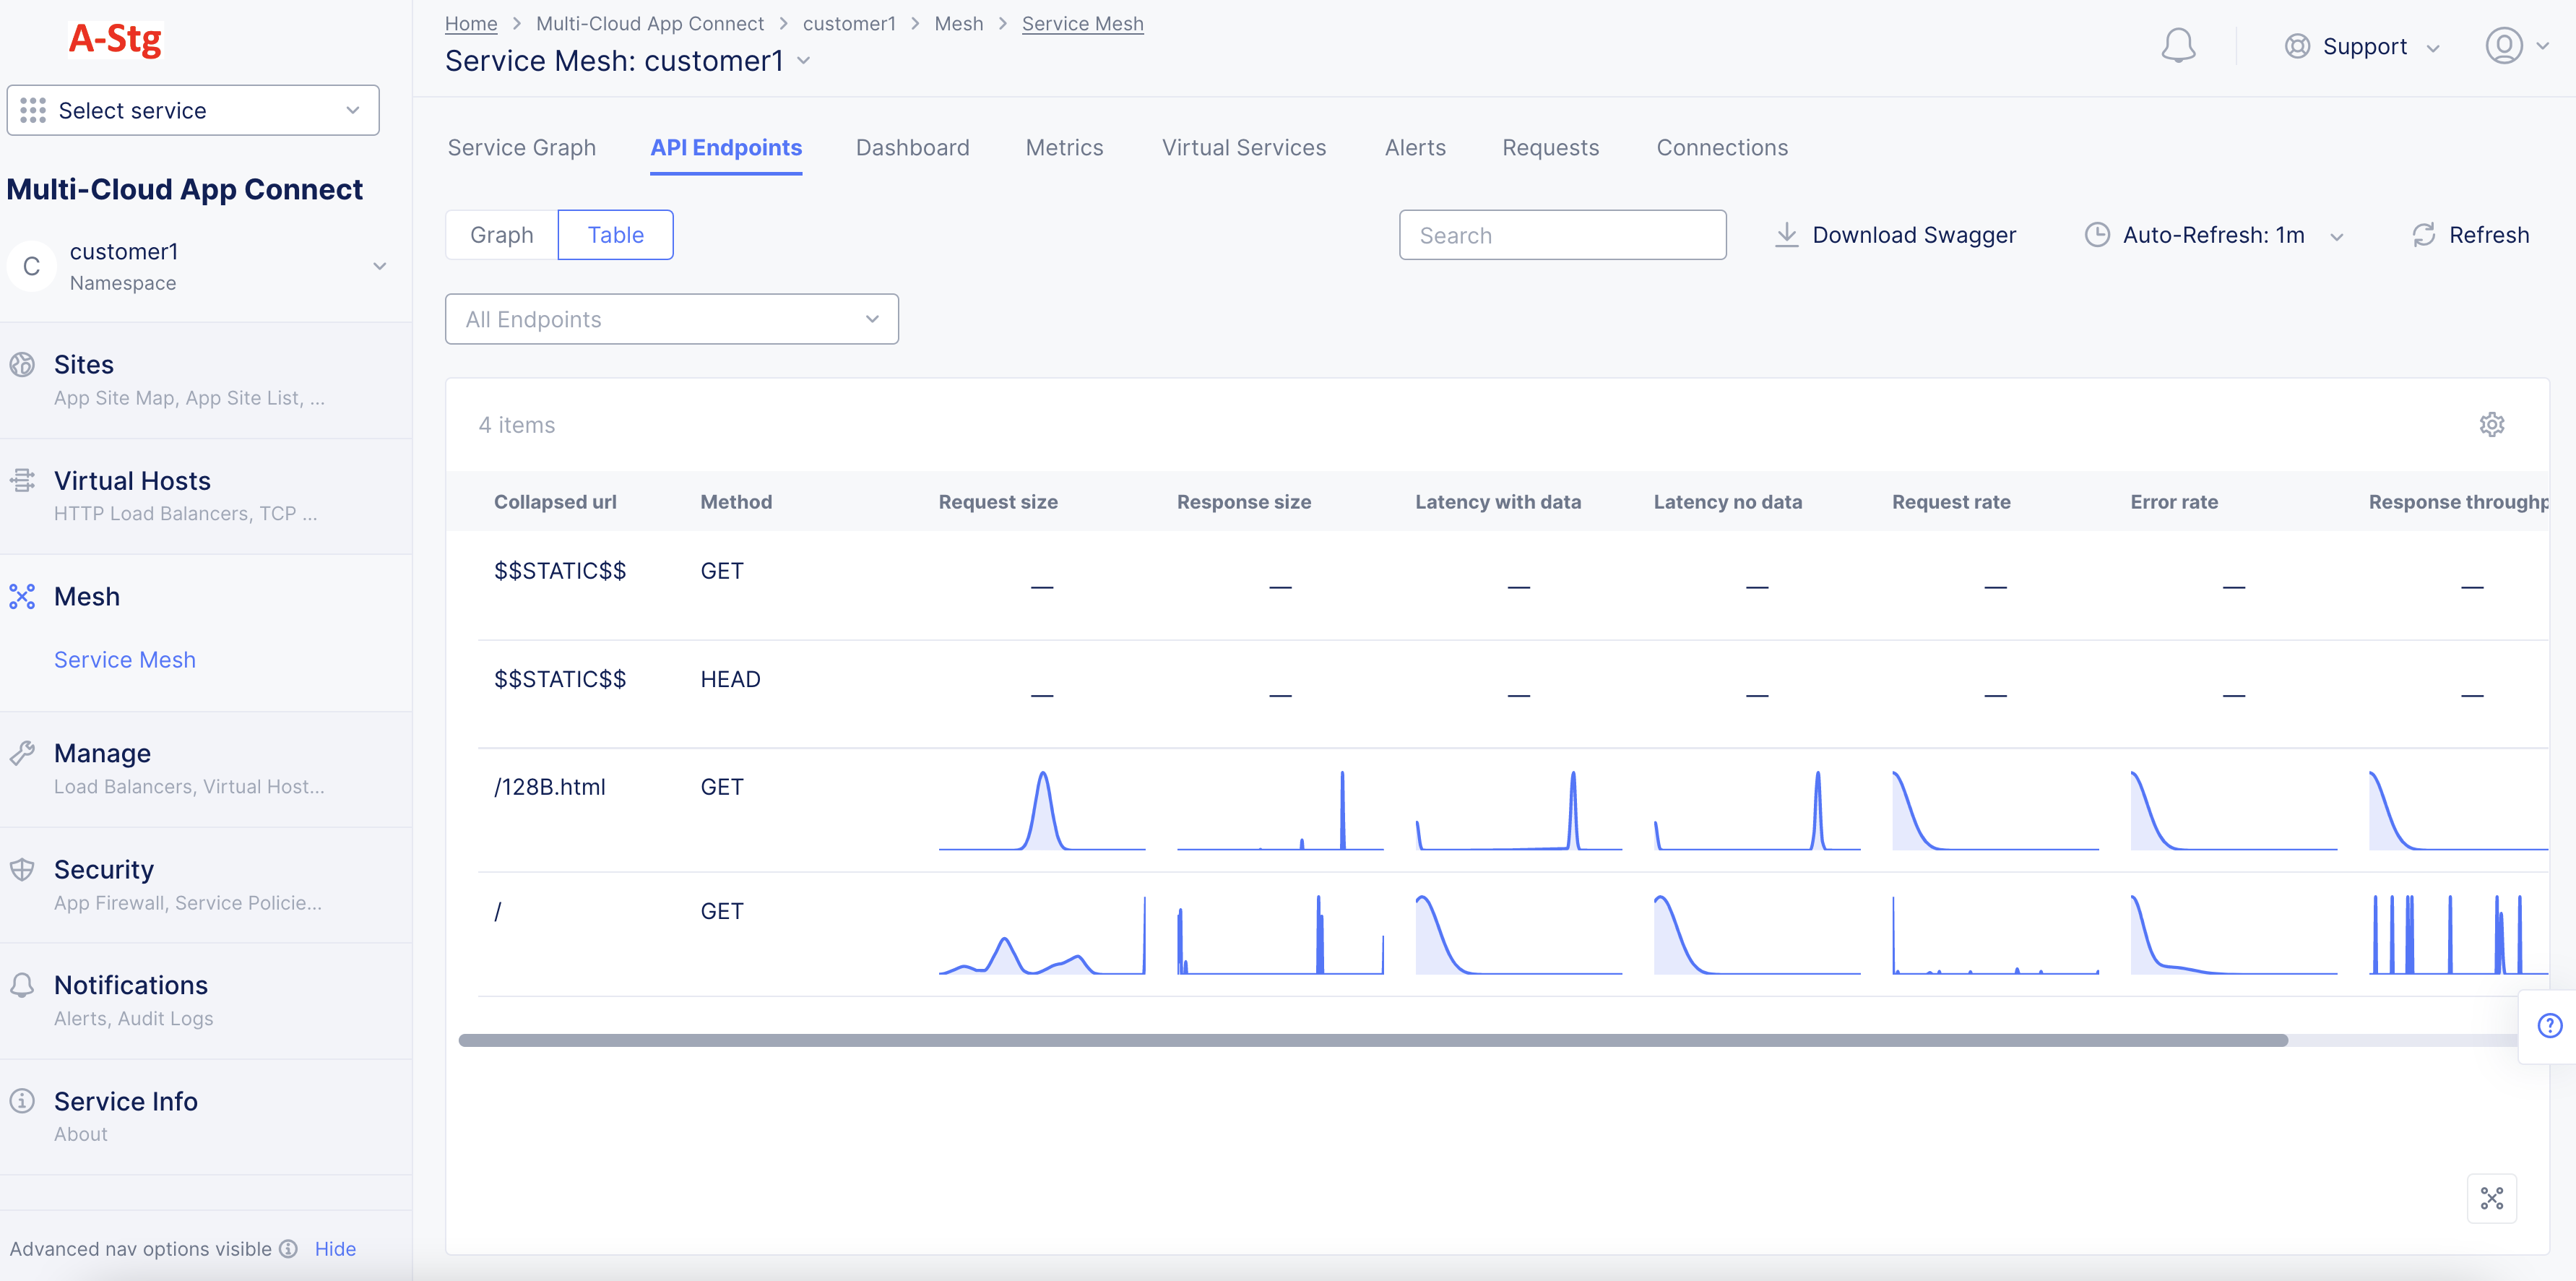Click the Download Swagger button
2576x1281 pixels.
point(1895,234)
